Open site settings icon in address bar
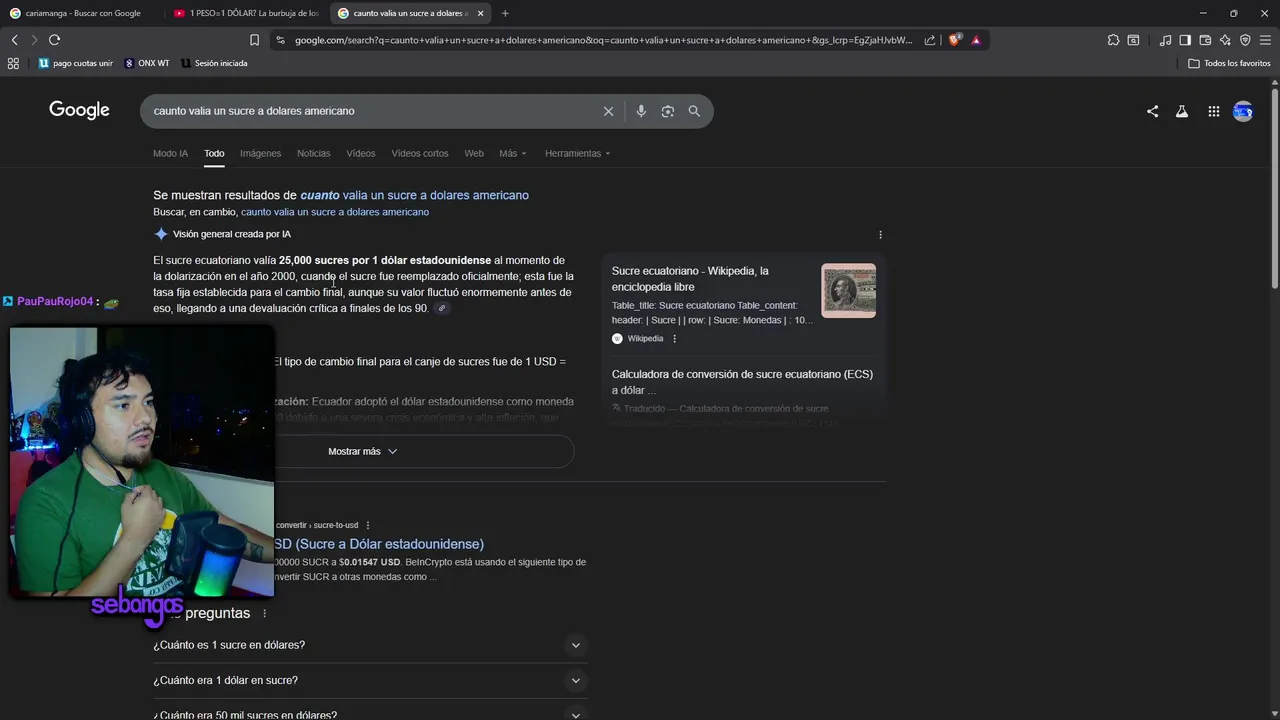 click(280, 40)
